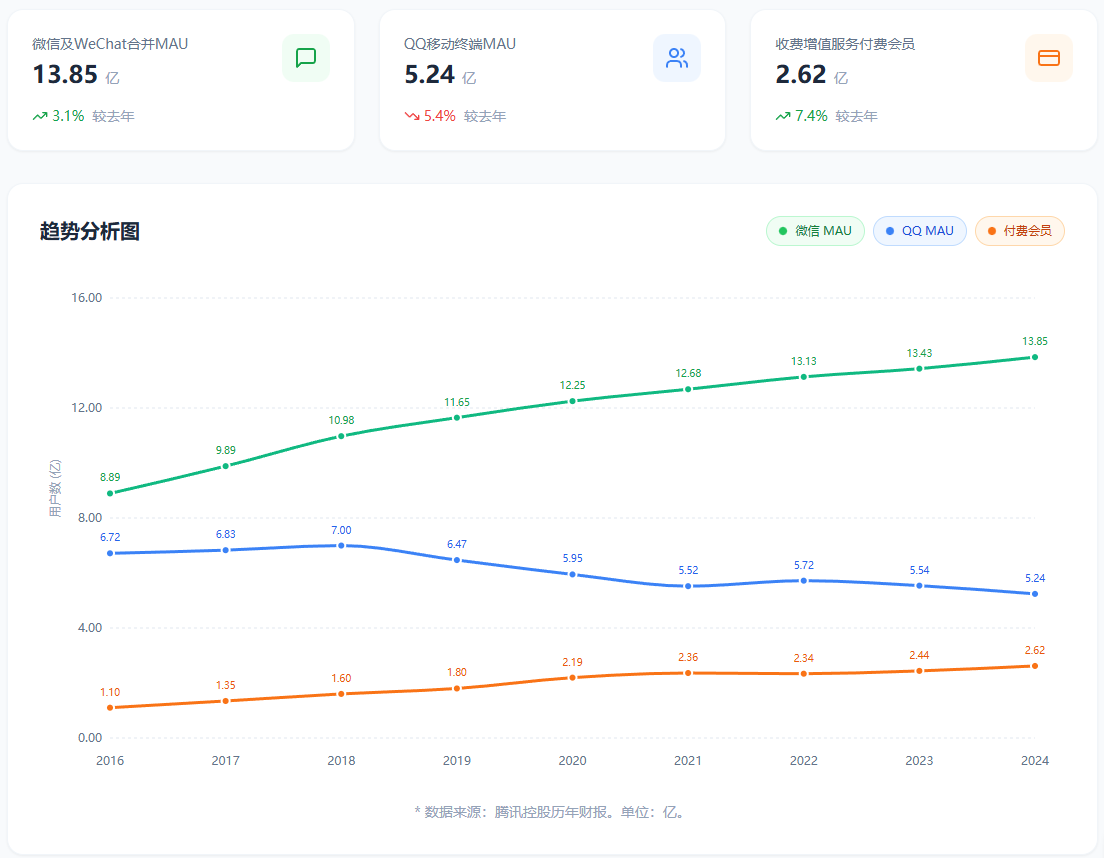Select the 2018 QQ MAU point 7.00
Screen dimensions: 1104x858
tap(341, 546)
